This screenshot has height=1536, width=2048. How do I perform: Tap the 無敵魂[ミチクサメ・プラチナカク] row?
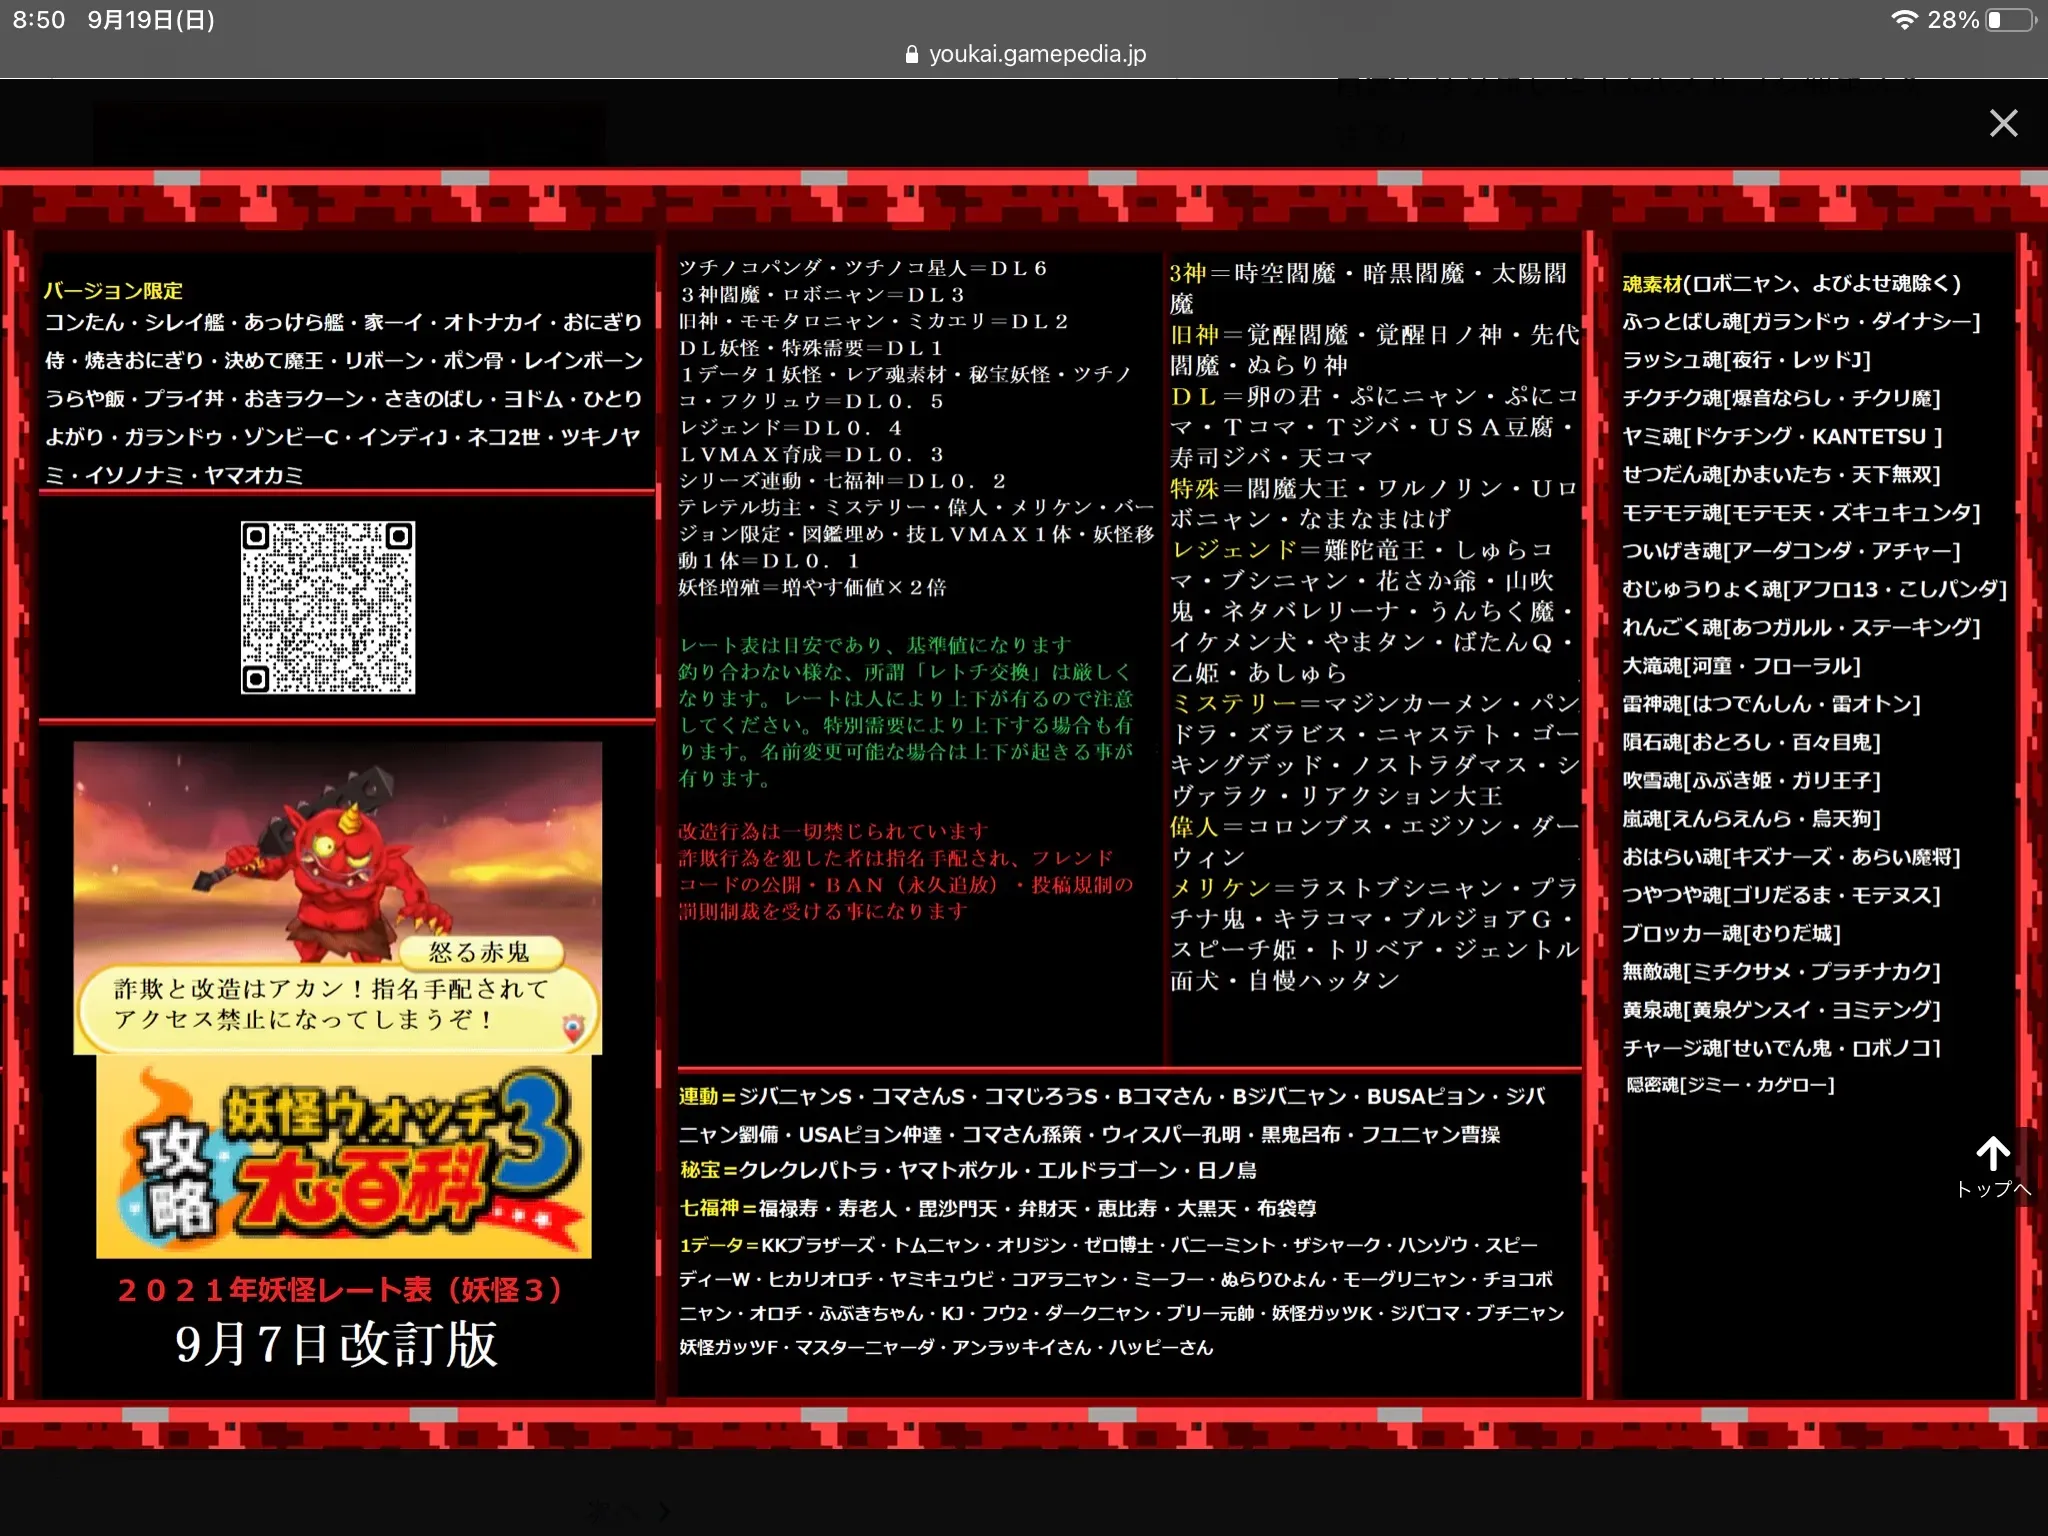1781,971
